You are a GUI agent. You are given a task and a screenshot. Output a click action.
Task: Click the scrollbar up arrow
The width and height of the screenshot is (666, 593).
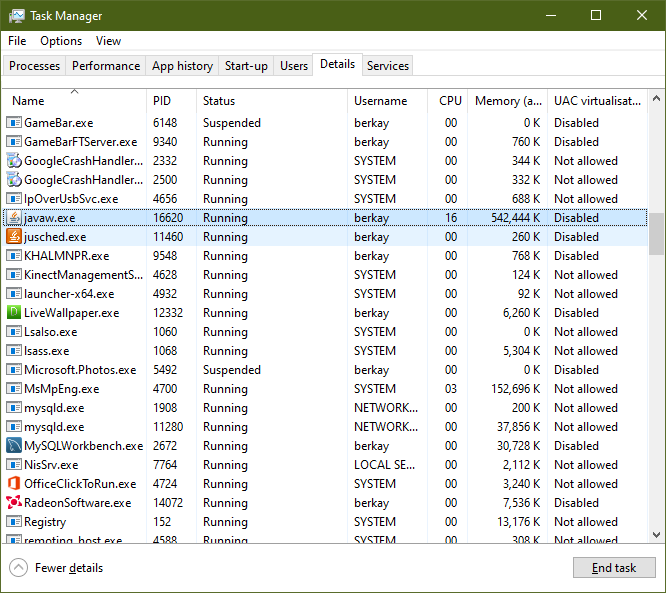pos(656,99)
